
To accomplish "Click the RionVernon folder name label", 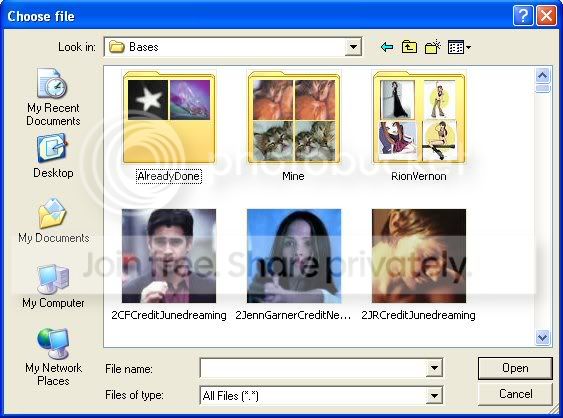I will [419, 176].
